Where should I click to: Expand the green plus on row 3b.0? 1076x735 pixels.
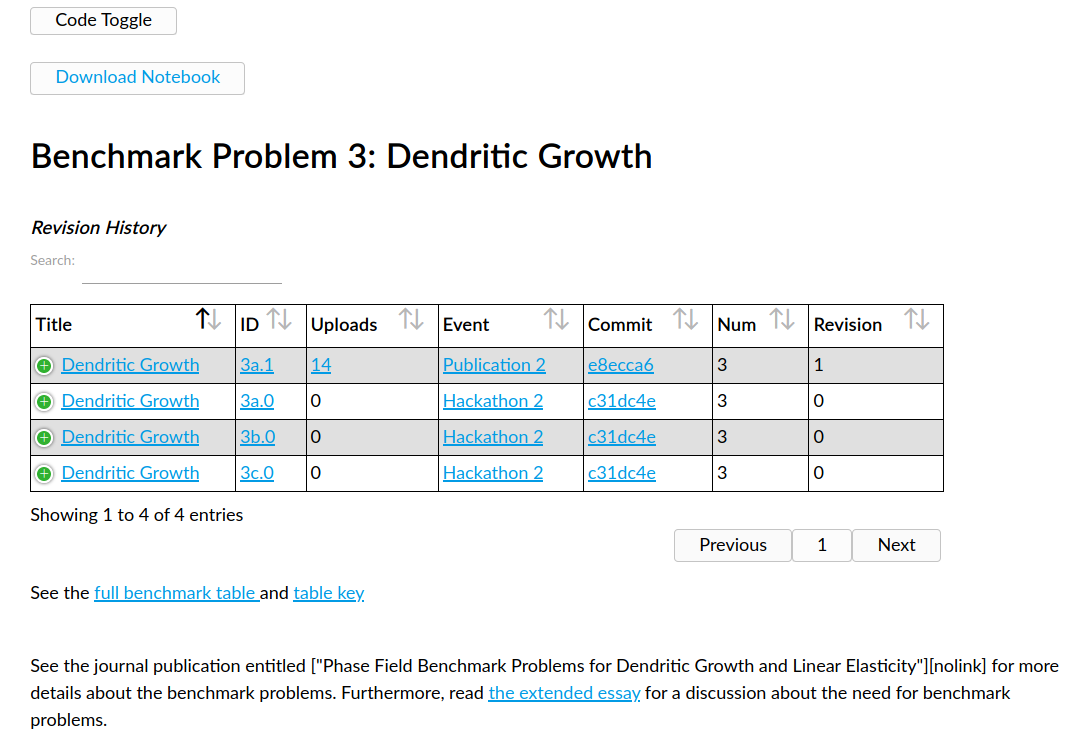(x=44, y=438)
